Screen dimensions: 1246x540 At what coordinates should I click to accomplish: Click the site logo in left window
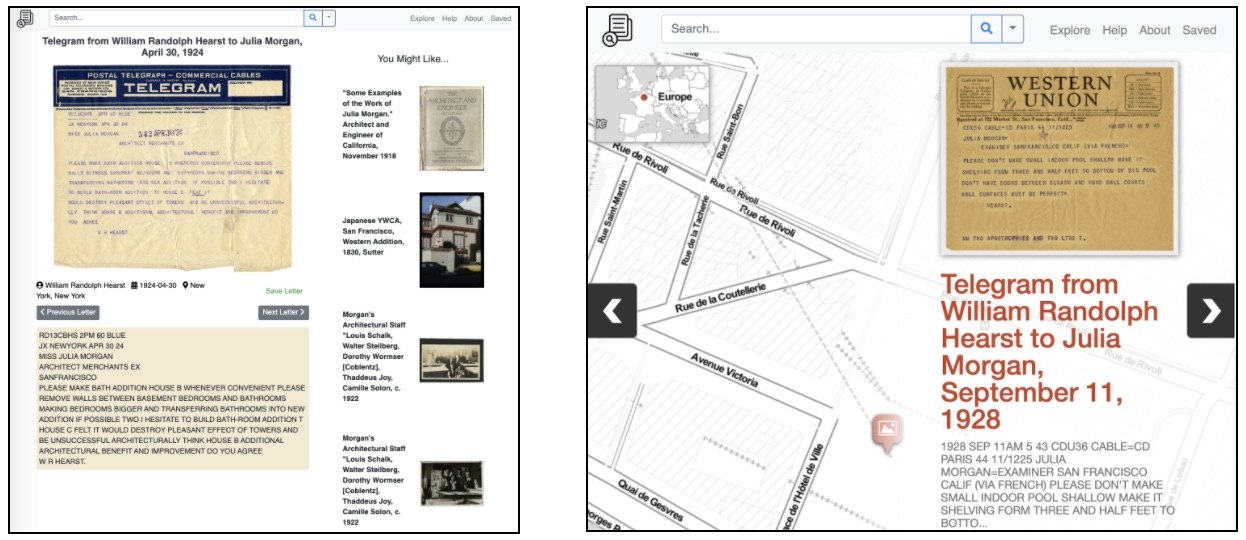25,18
